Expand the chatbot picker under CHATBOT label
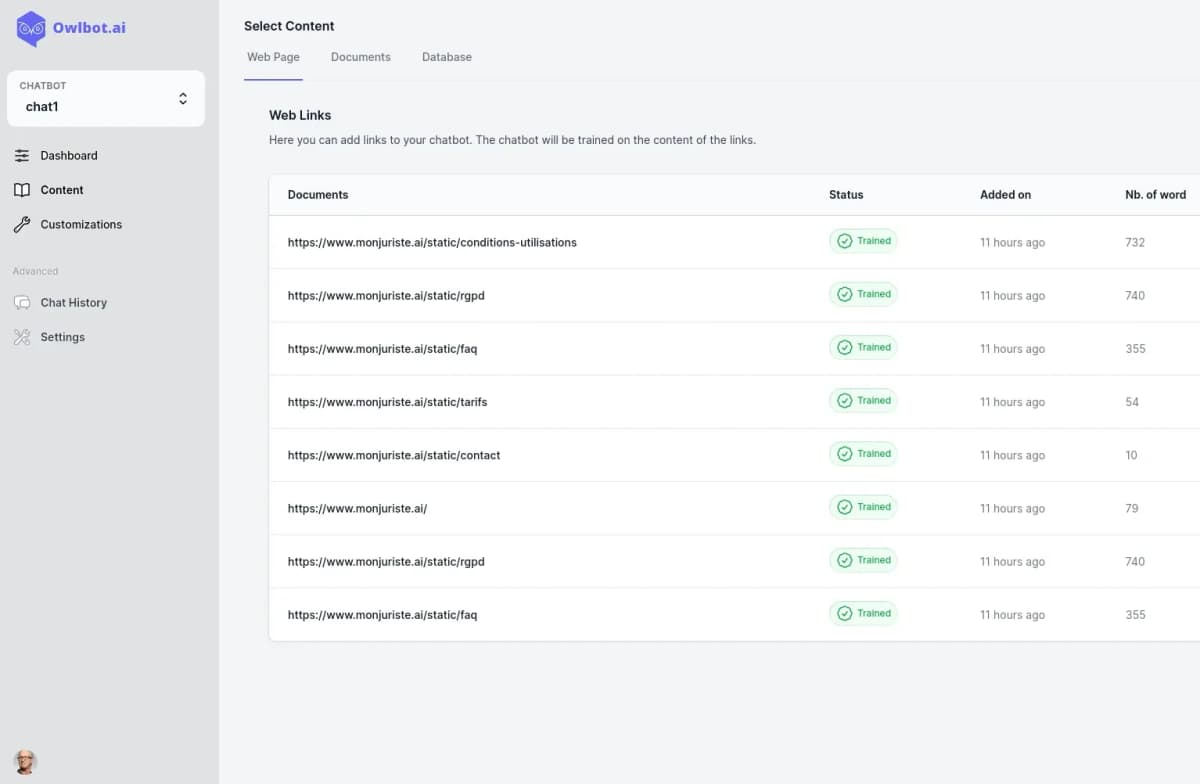Viewport: 1200px width, 784px height. [x=105, y=98]
